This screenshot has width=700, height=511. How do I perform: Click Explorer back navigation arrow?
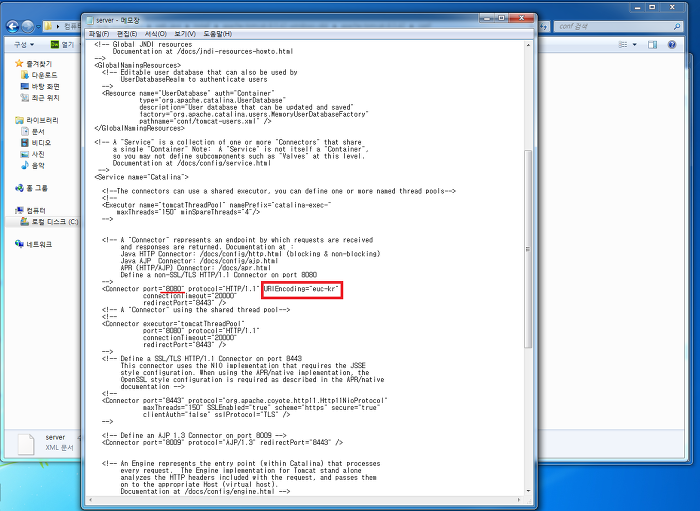tap(12, 26)
